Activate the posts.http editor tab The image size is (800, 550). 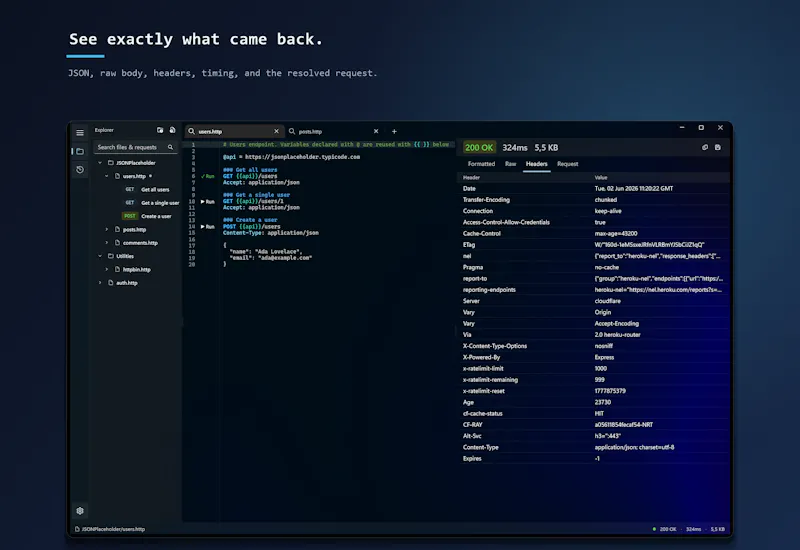[334, 131]
